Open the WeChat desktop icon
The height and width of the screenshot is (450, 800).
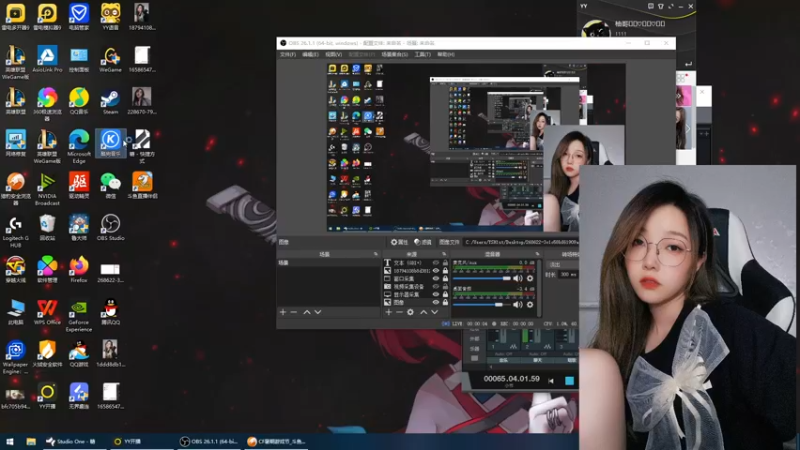(110, 185)
